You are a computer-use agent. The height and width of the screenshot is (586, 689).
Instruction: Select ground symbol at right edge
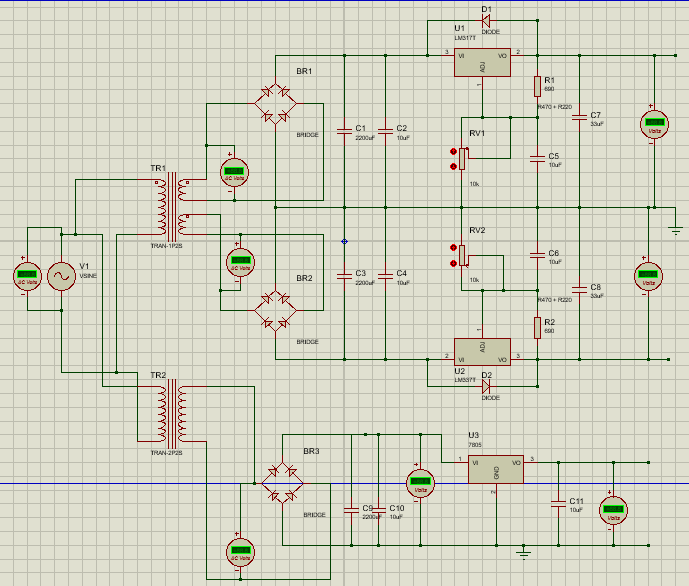675,230
